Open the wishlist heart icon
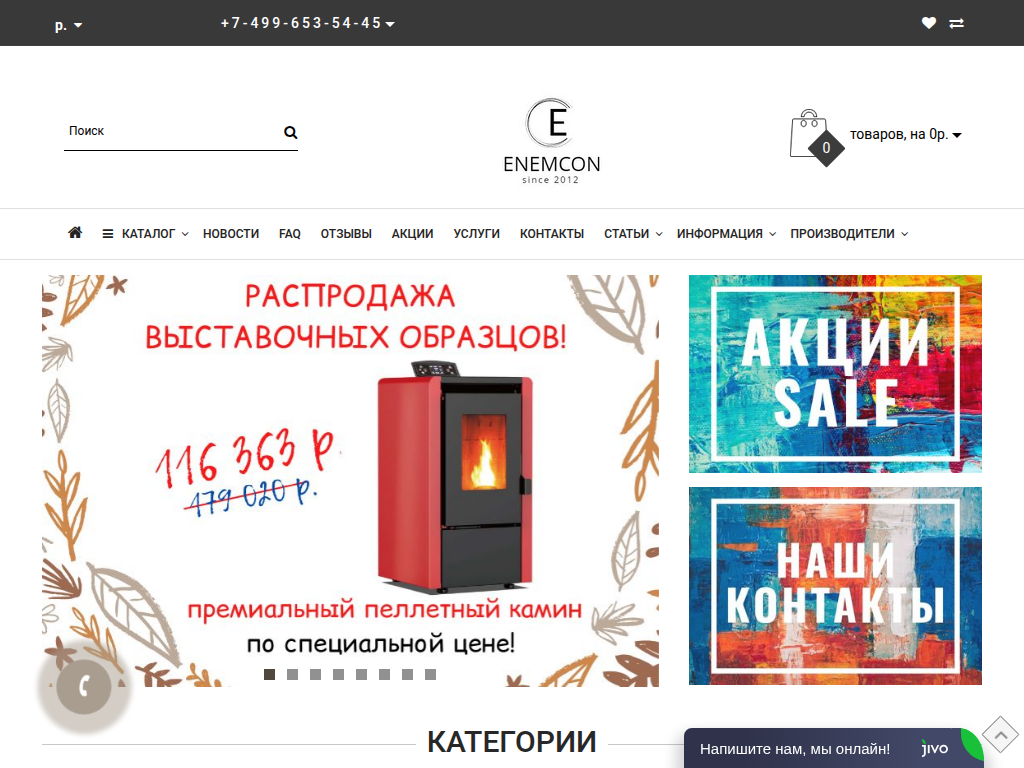 (929, 24)
